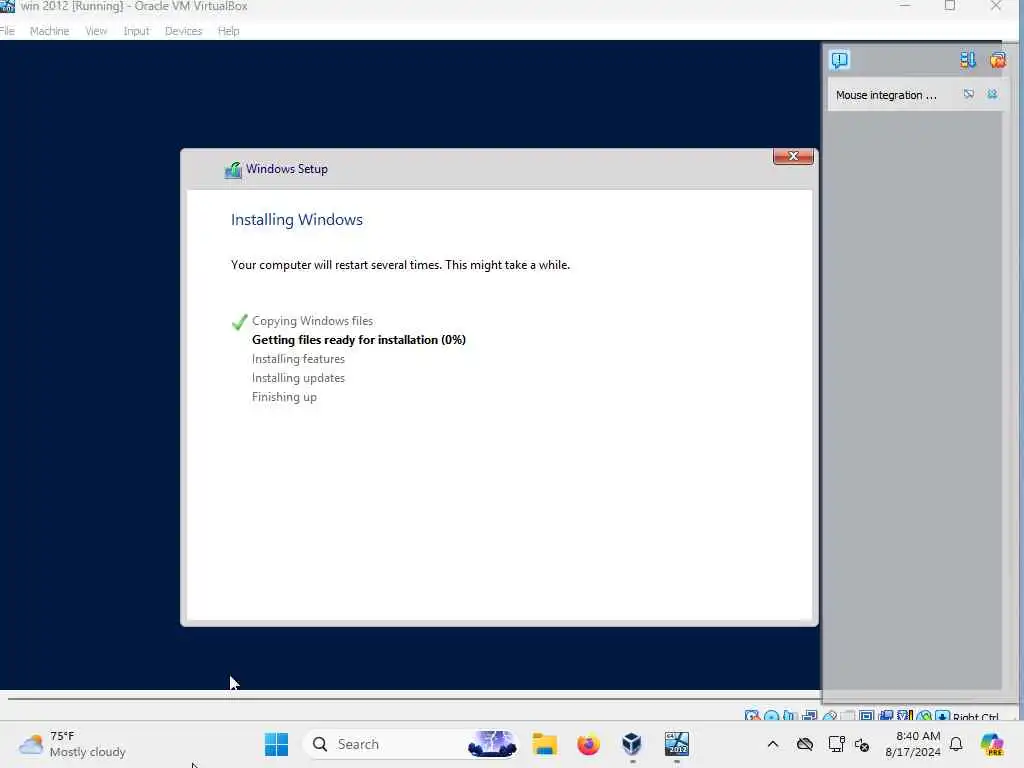Screen dimensions: 1024x768
Task: Open the weather widget showing 75°F
Action: pyautogui.click(x=72, y=744)
